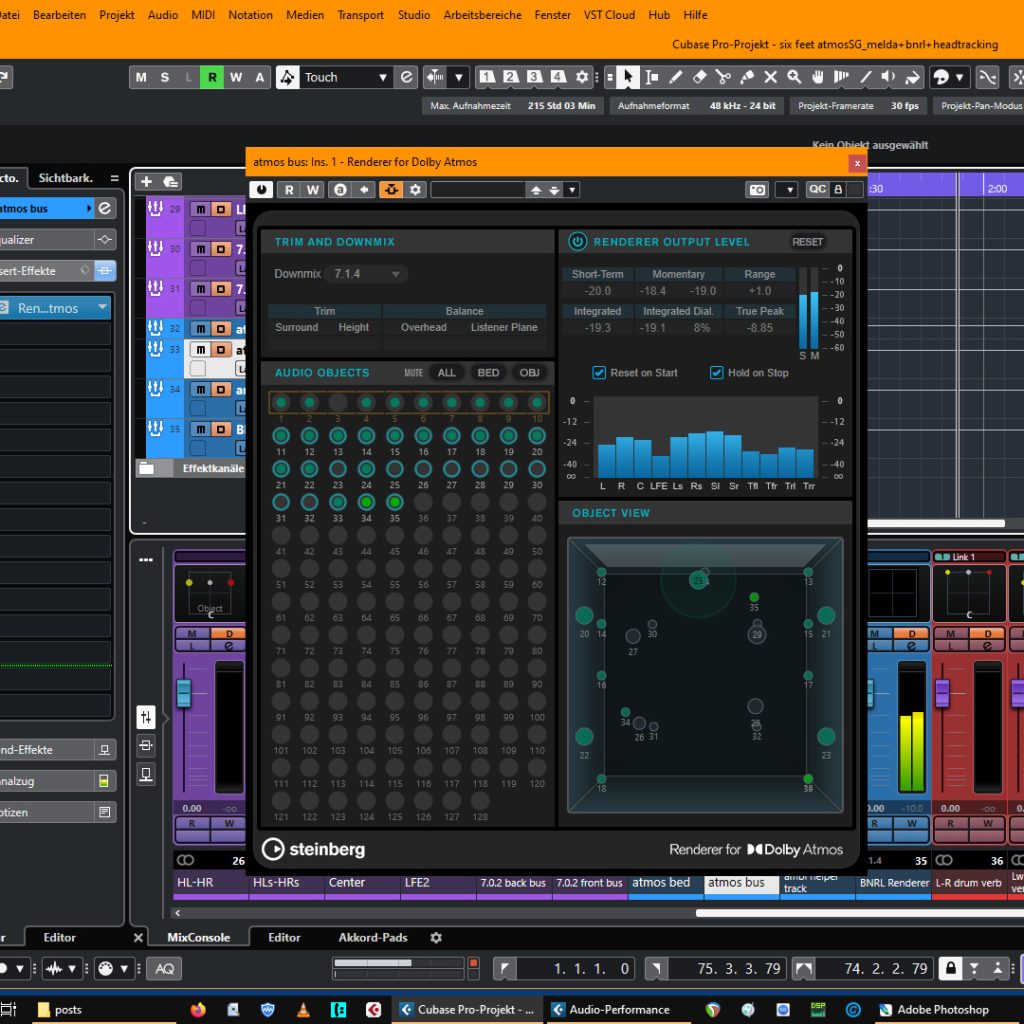Select the Play speaker tool
Screen dimensions: 1024x1024
click(888, 77)
